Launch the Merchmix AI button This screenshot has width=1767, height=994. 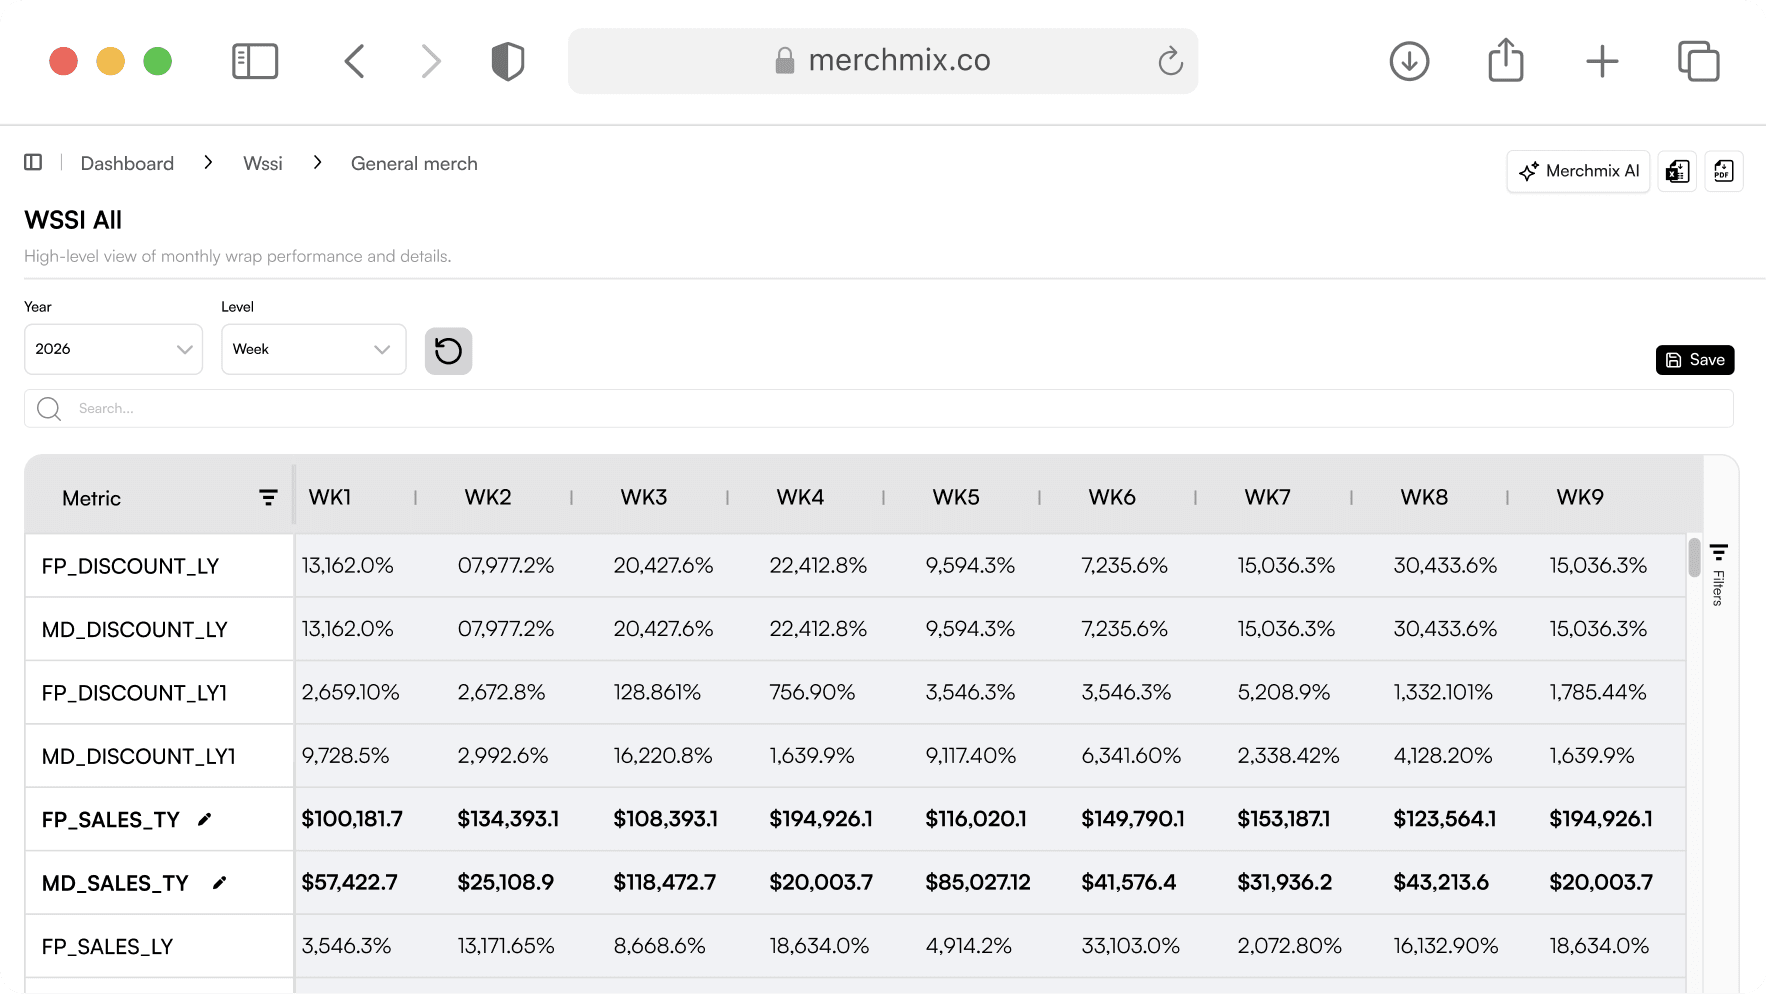tap(1578, 171)
